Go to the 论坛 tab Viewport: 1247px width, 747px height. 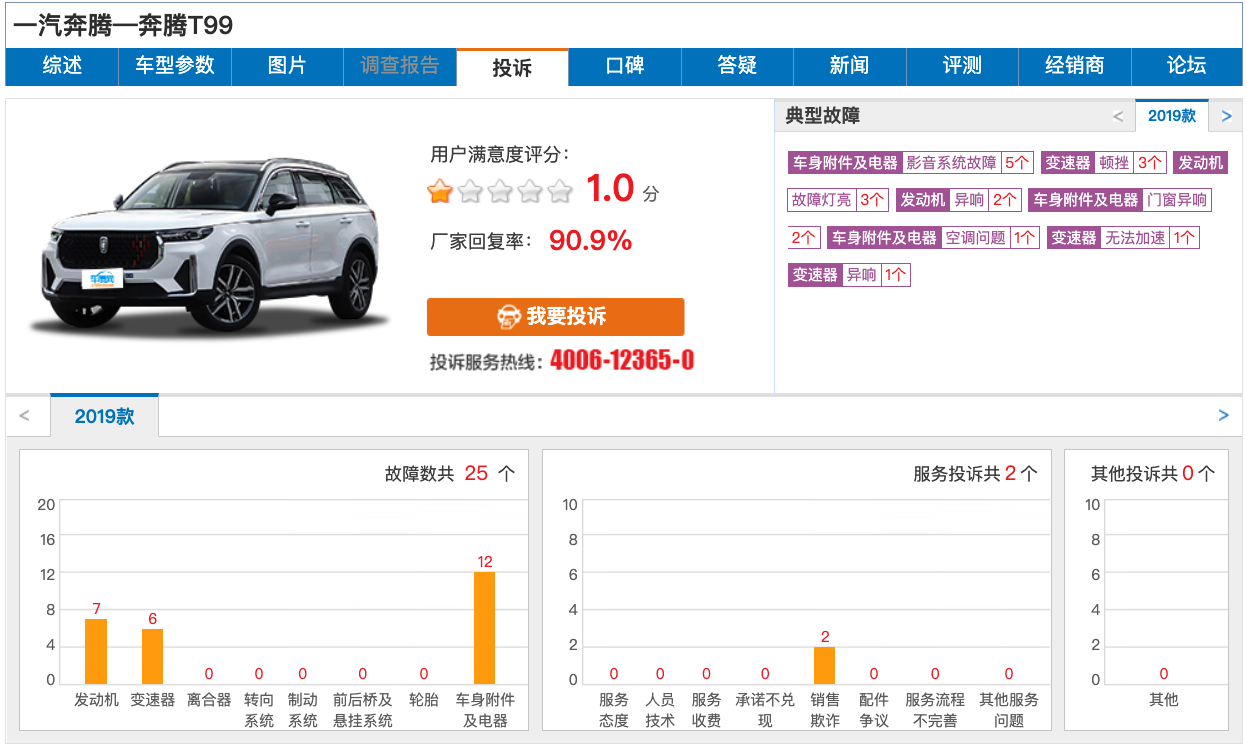pos(1187,66)
